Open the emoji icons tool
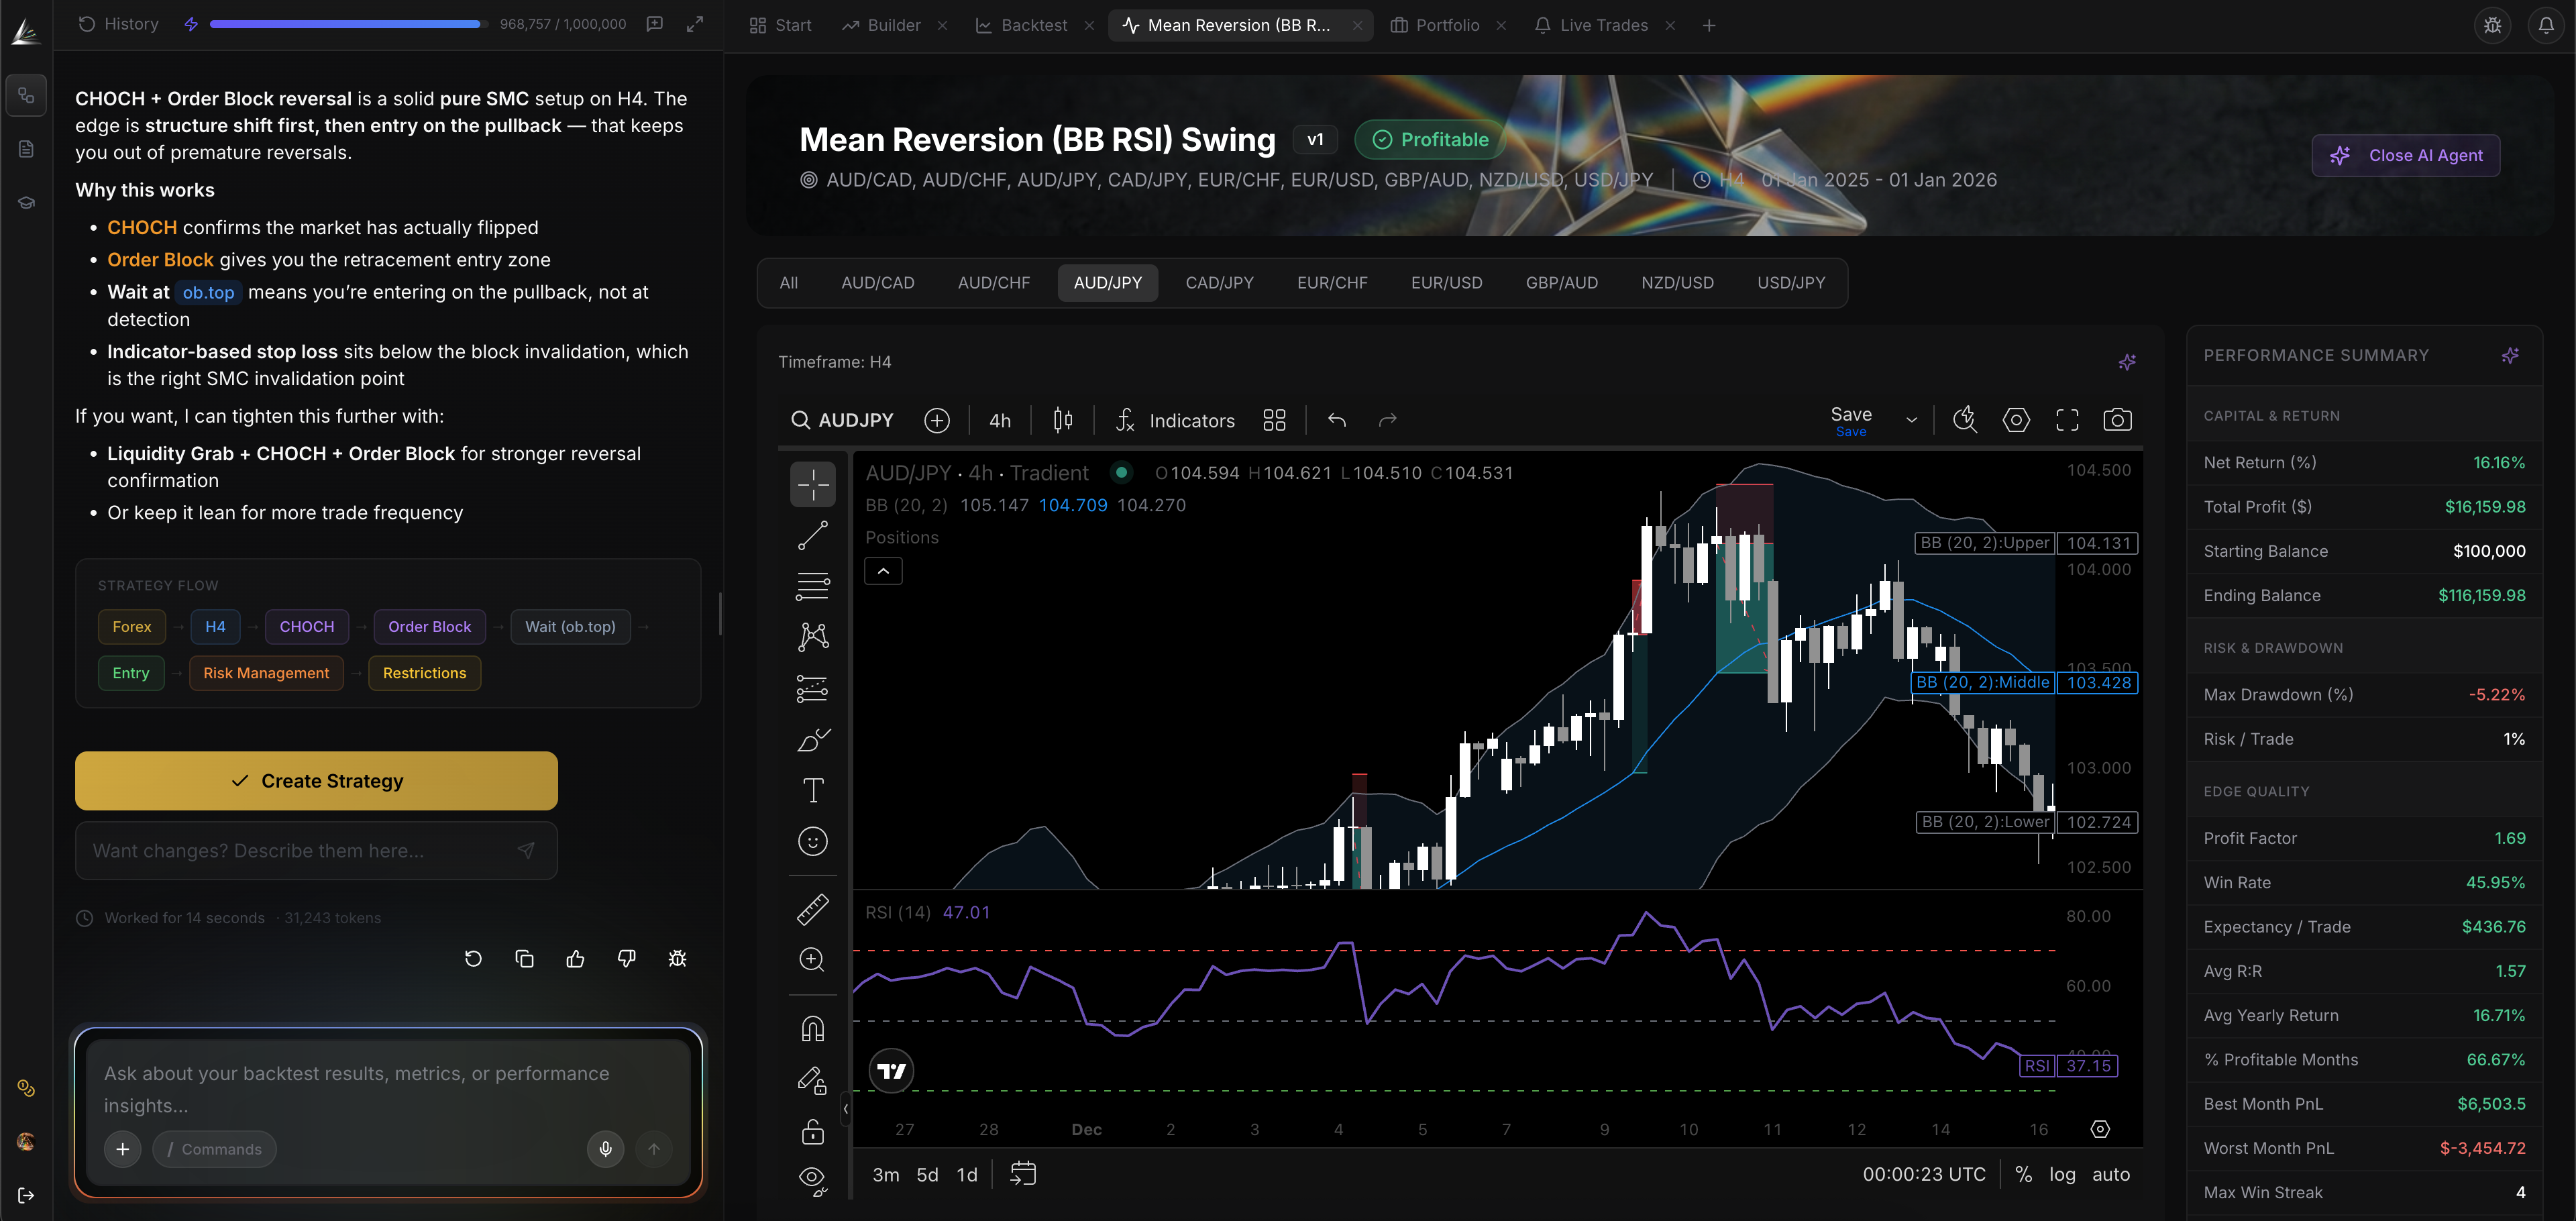The image size is (2576, 1221). point(812,842)
